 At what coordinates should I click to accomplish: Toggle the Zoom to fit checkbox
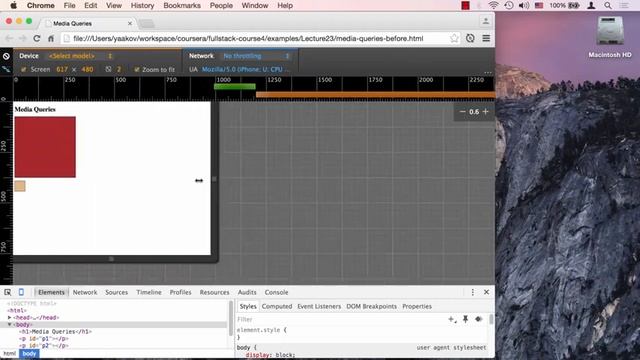[137, 69]
